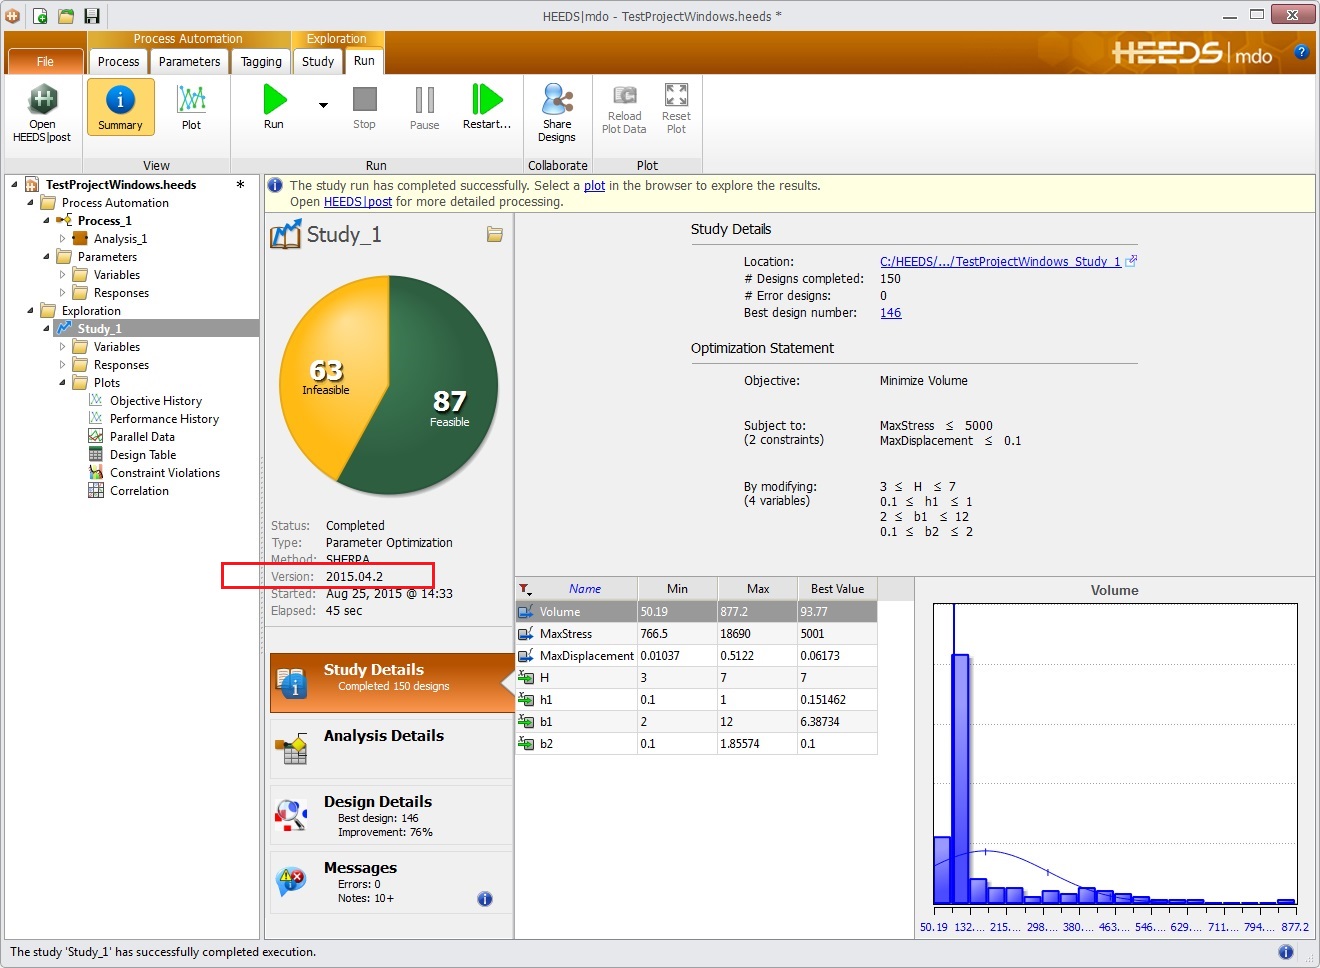Image resolution: width=1320 pixels, height=968 pixels.
Task: Select the Volume response row
Action: point(696,612)
